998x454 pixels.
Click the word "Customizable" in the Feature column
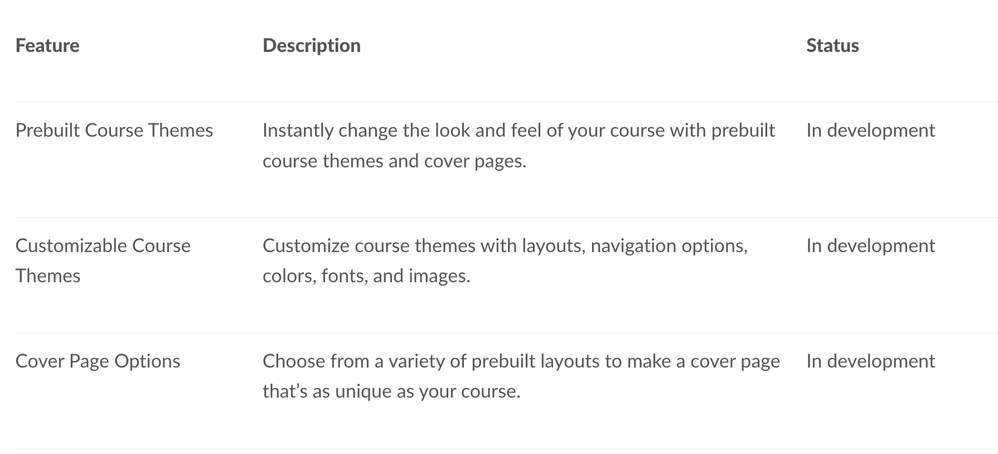click(69, 245)
